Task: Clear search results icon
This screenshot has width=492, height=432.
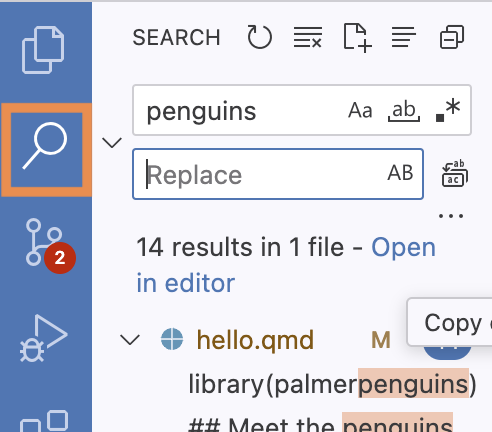Action: tap(308, 37)
